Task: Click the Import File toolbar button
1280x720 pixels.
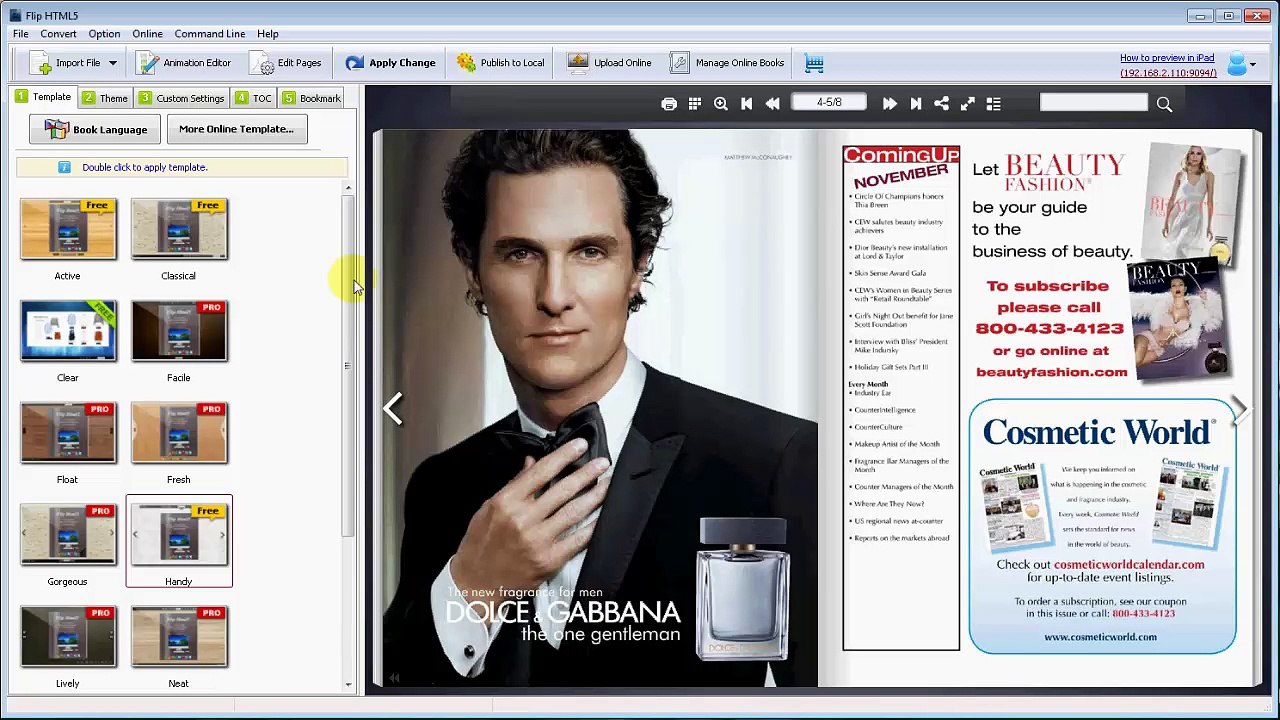Action: pyautogui.click(x=67, y=63)
